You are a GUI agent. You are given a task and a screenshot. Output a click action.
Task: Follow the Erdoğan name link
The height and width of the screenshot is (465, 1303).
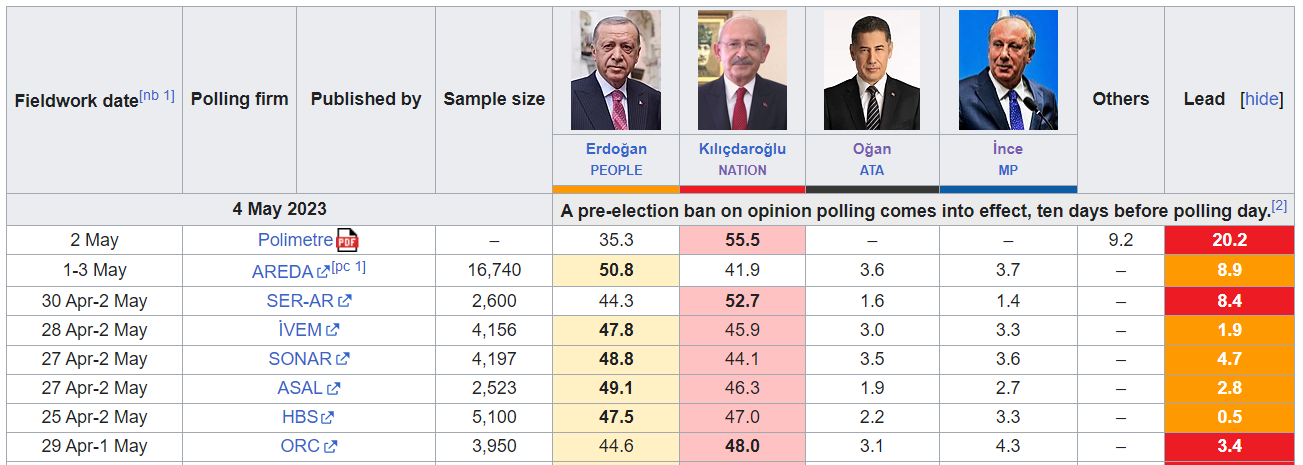pos(616,149)
